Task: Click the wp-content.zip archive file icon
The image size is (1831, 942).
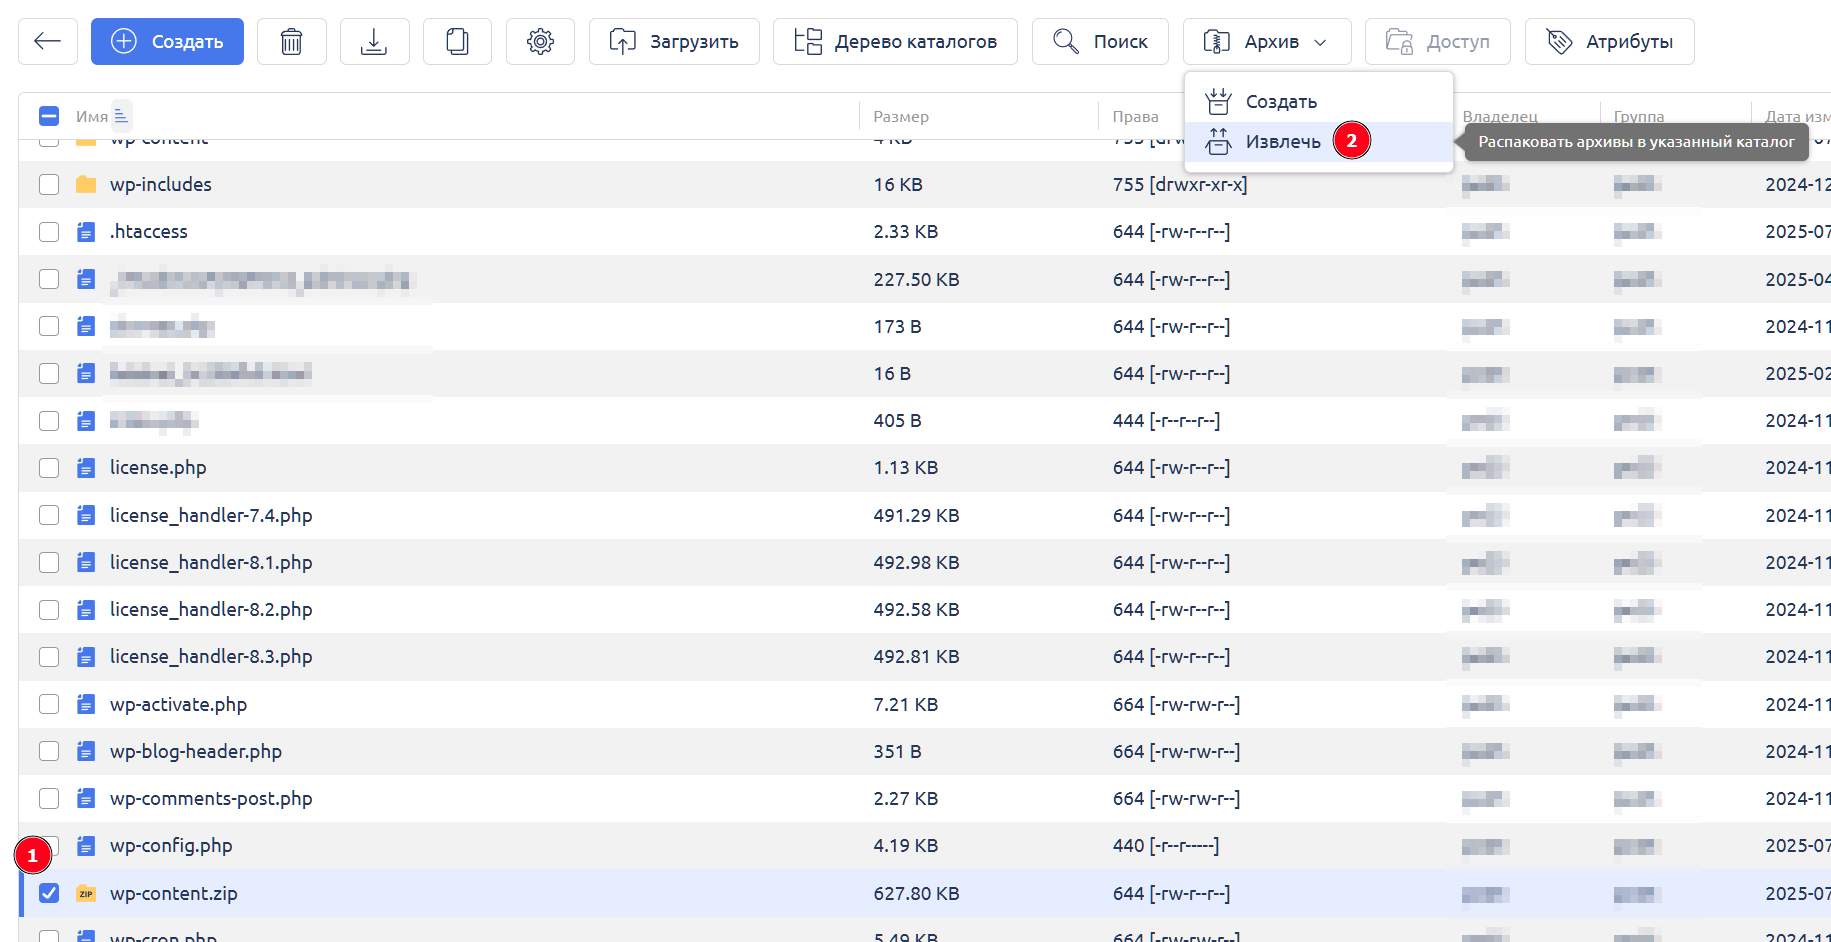Action: click(87, 894)
